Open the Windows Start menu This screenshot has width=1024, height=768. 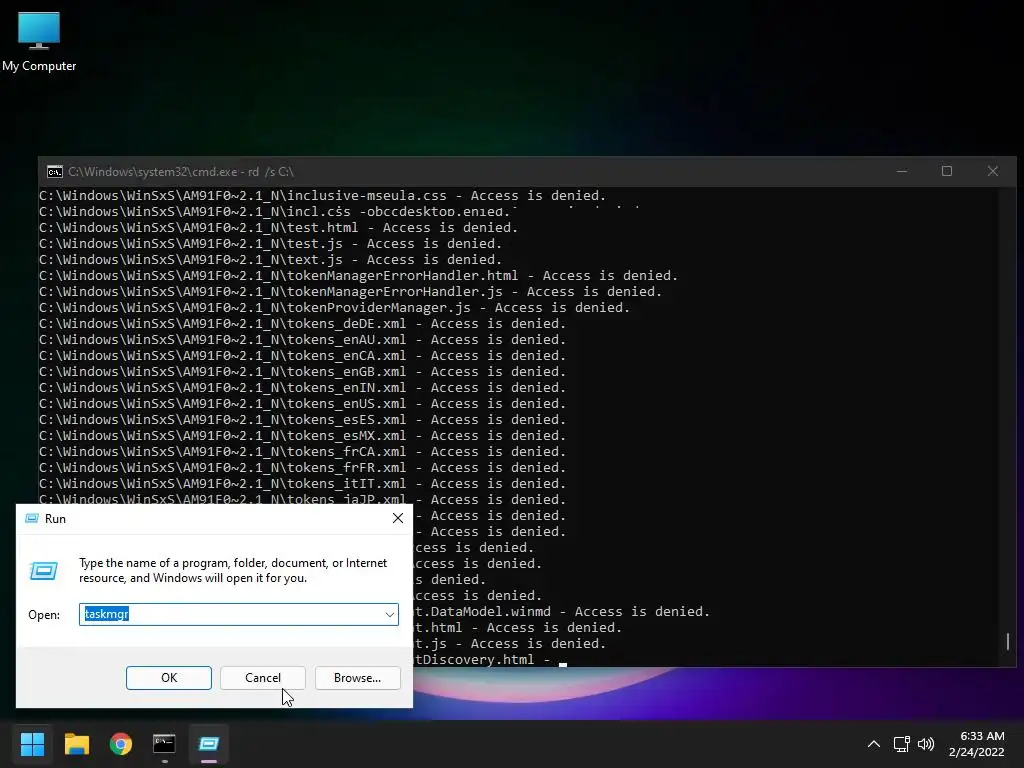(32, 743)
